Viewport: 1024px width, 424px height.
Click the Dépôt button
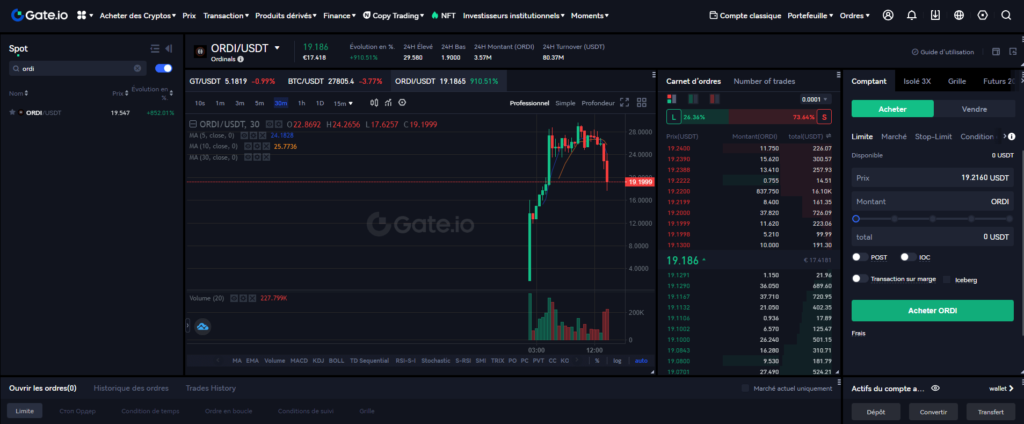pyautogui.click(x=876, y=412)
